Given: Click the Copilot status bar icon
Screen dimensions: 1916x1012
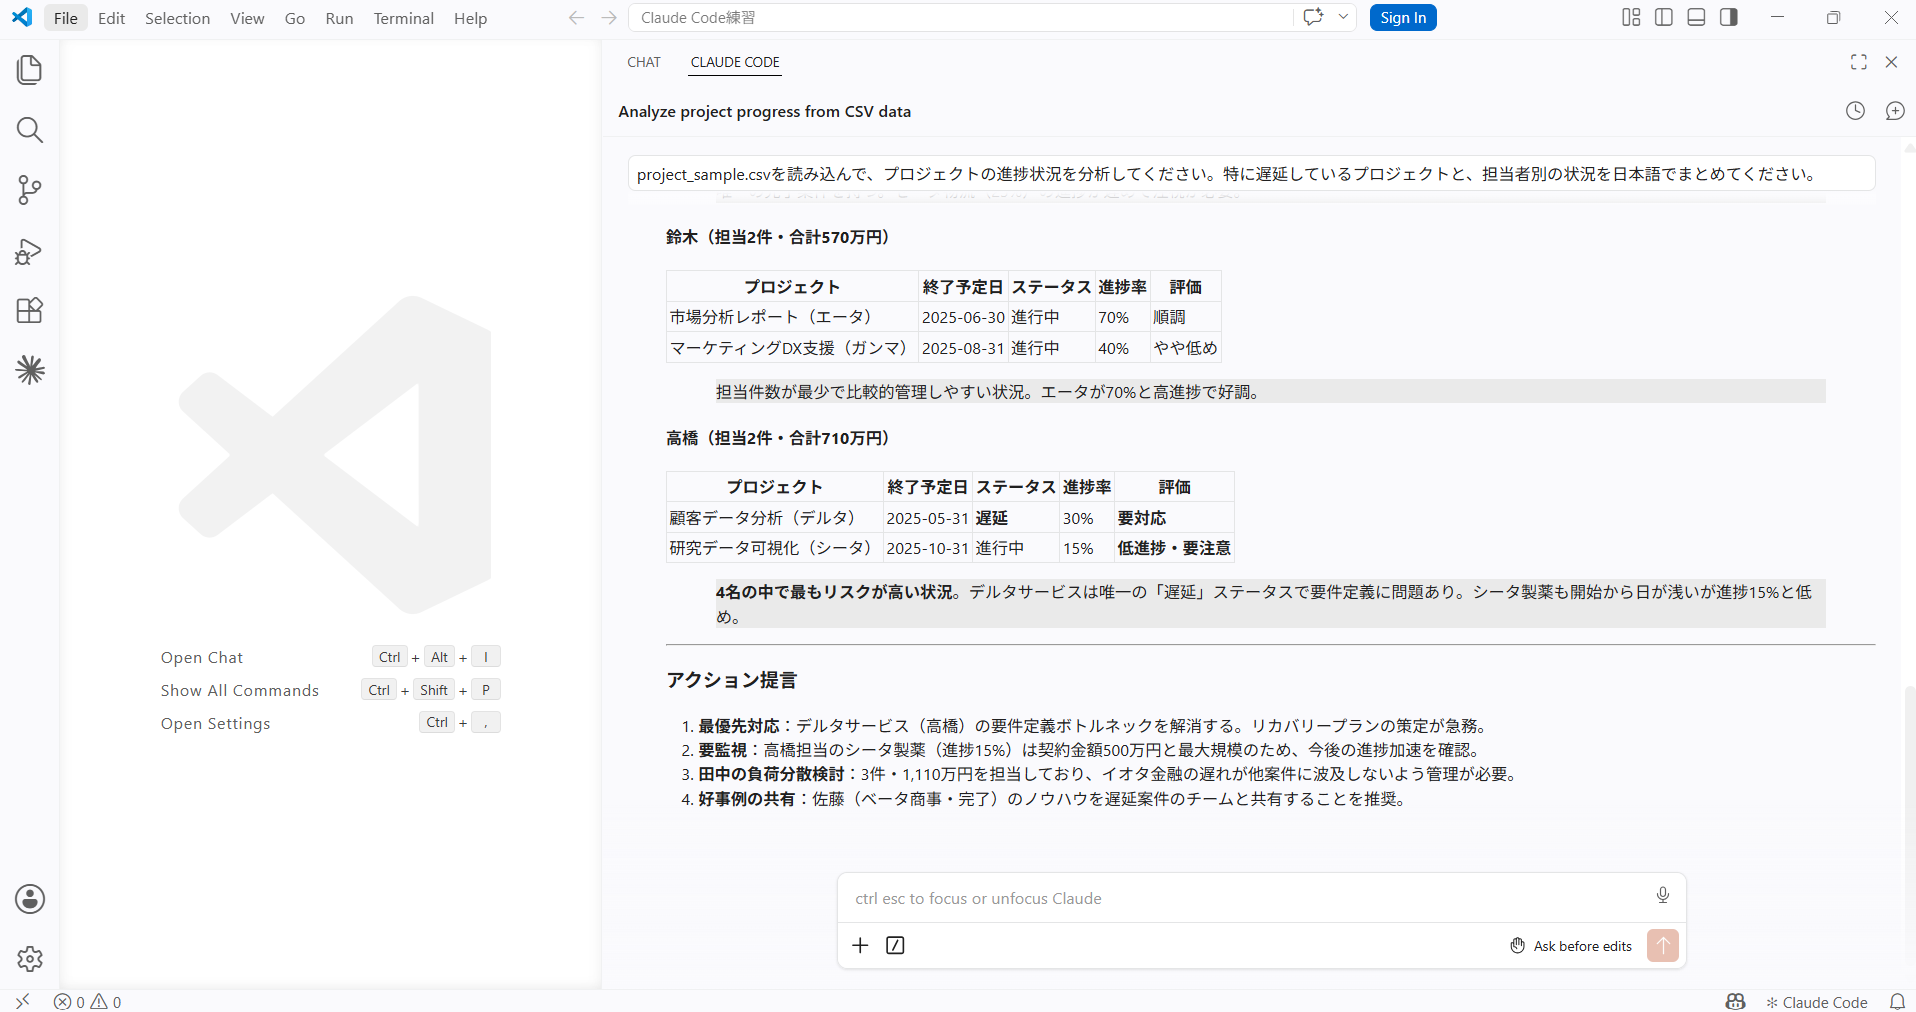Looking at the screenshot, I should 1735,1001.
